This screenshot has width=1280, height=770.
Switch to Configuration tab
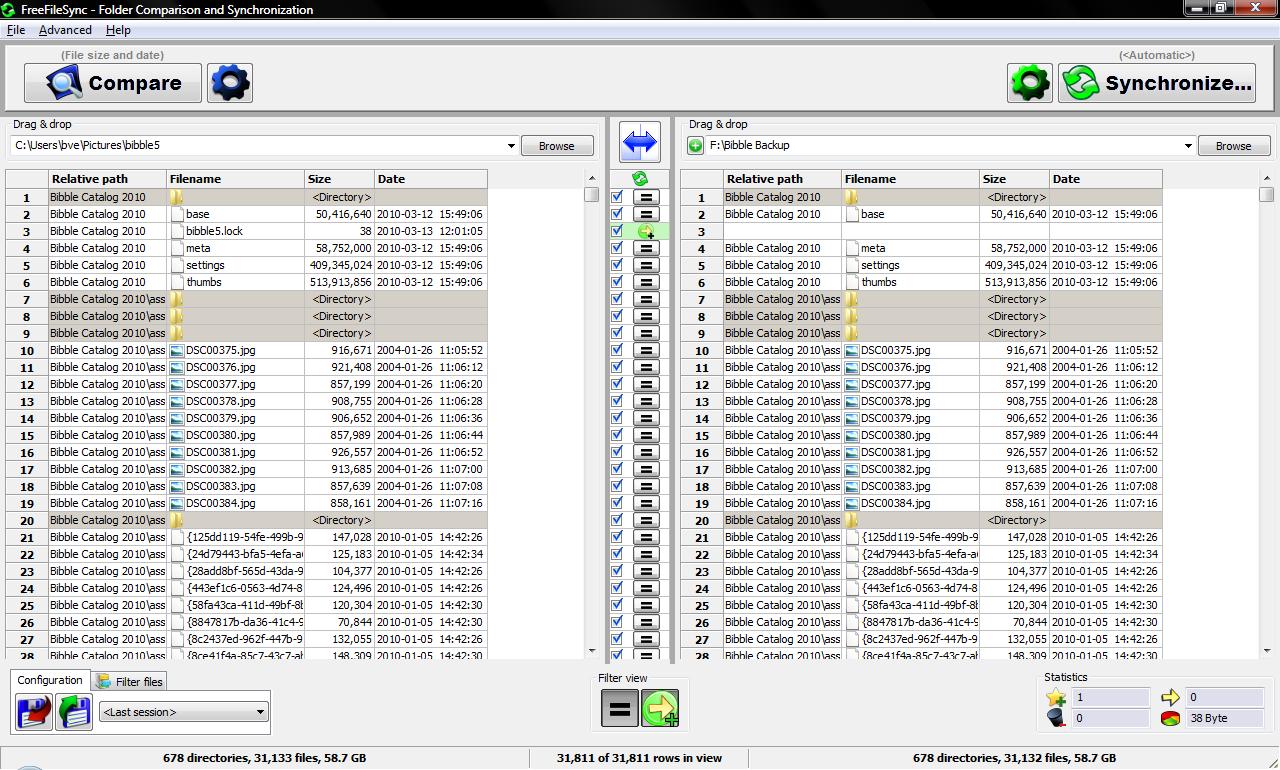pyautogui.click(x=50, y=680)
